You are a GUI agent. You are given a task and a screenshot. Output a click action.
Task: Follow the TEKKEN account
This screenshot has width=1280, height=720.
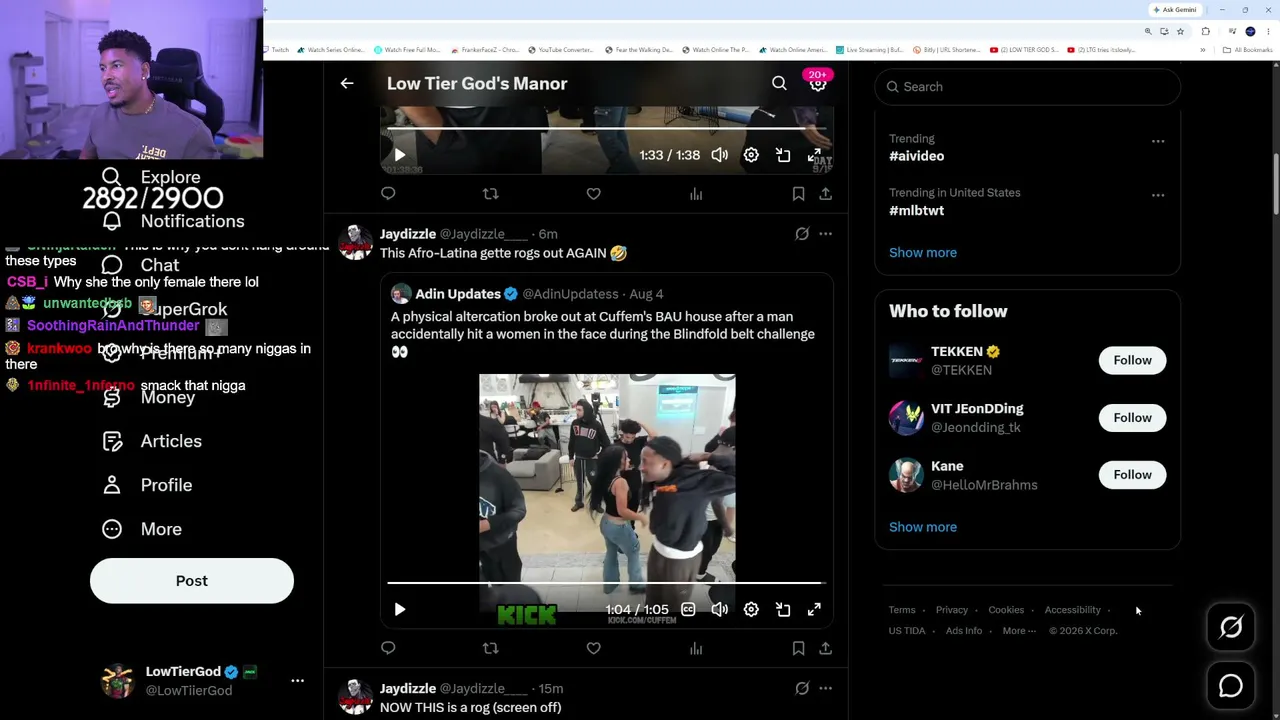(1132, 360)
